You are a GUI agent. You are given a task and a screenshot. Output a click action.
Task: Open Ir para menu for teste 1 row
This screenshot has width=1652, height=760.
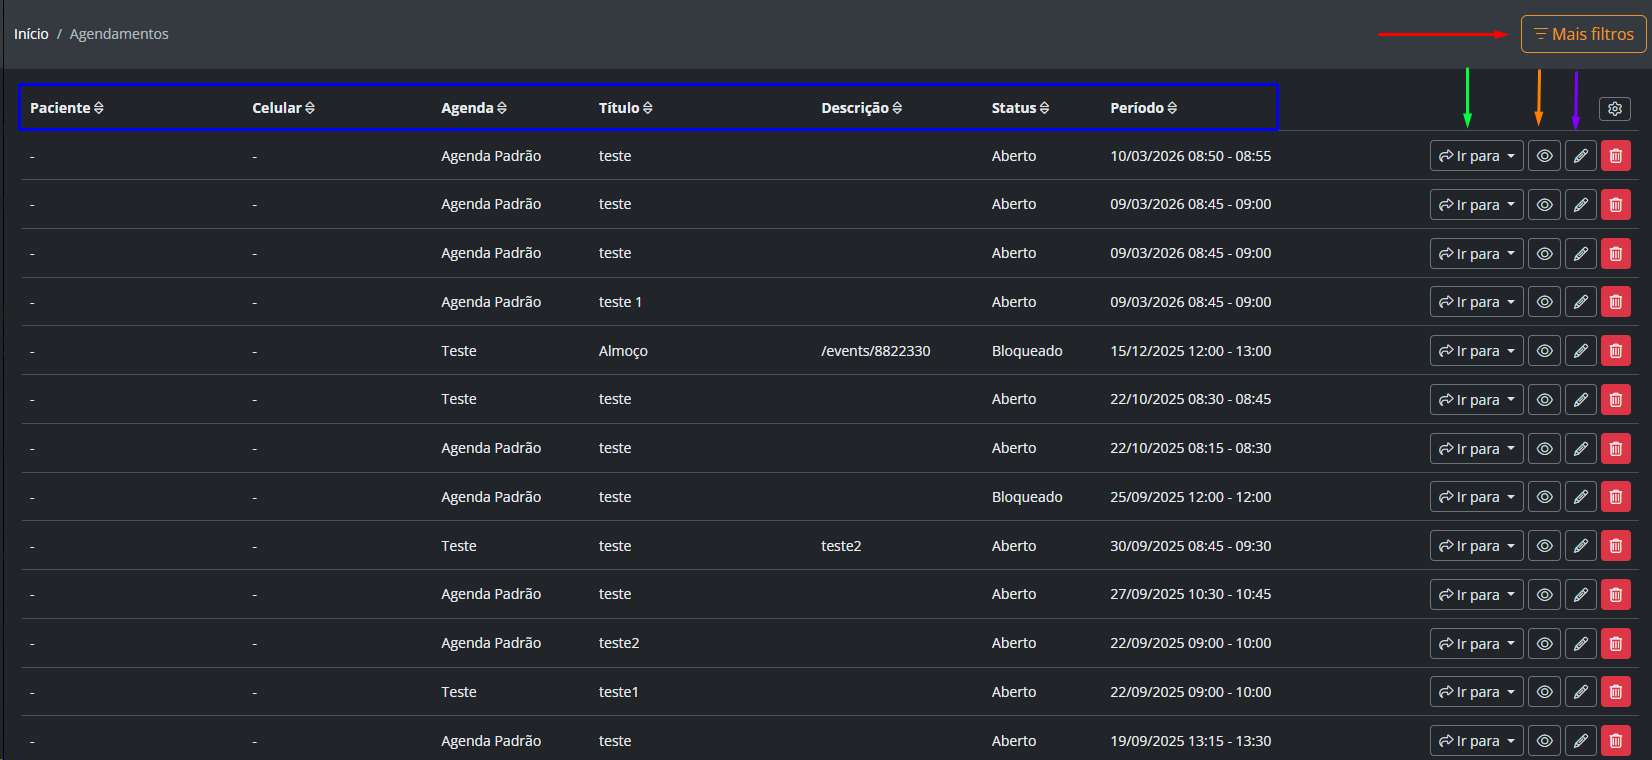pos(1476,302)
